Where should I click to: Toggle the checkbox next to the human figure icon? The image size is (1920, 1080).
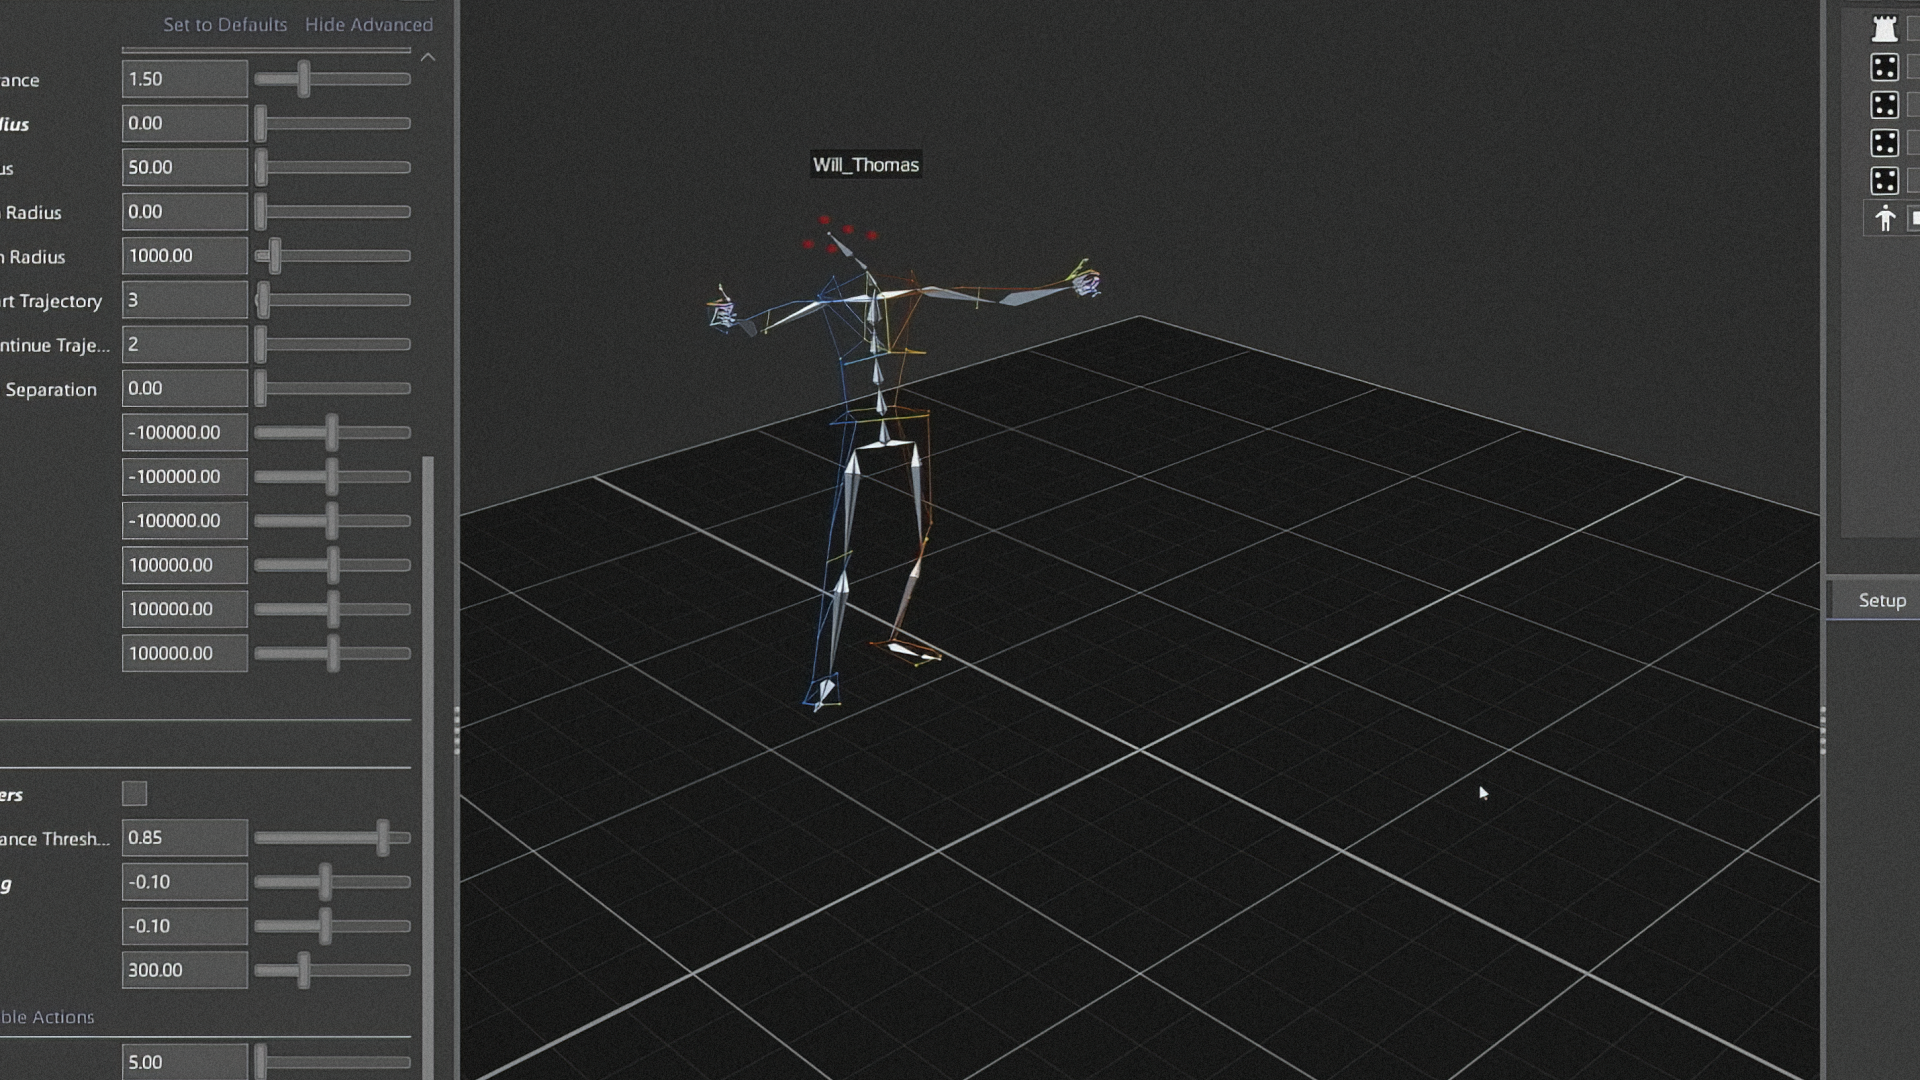[x=1914, y=218]
